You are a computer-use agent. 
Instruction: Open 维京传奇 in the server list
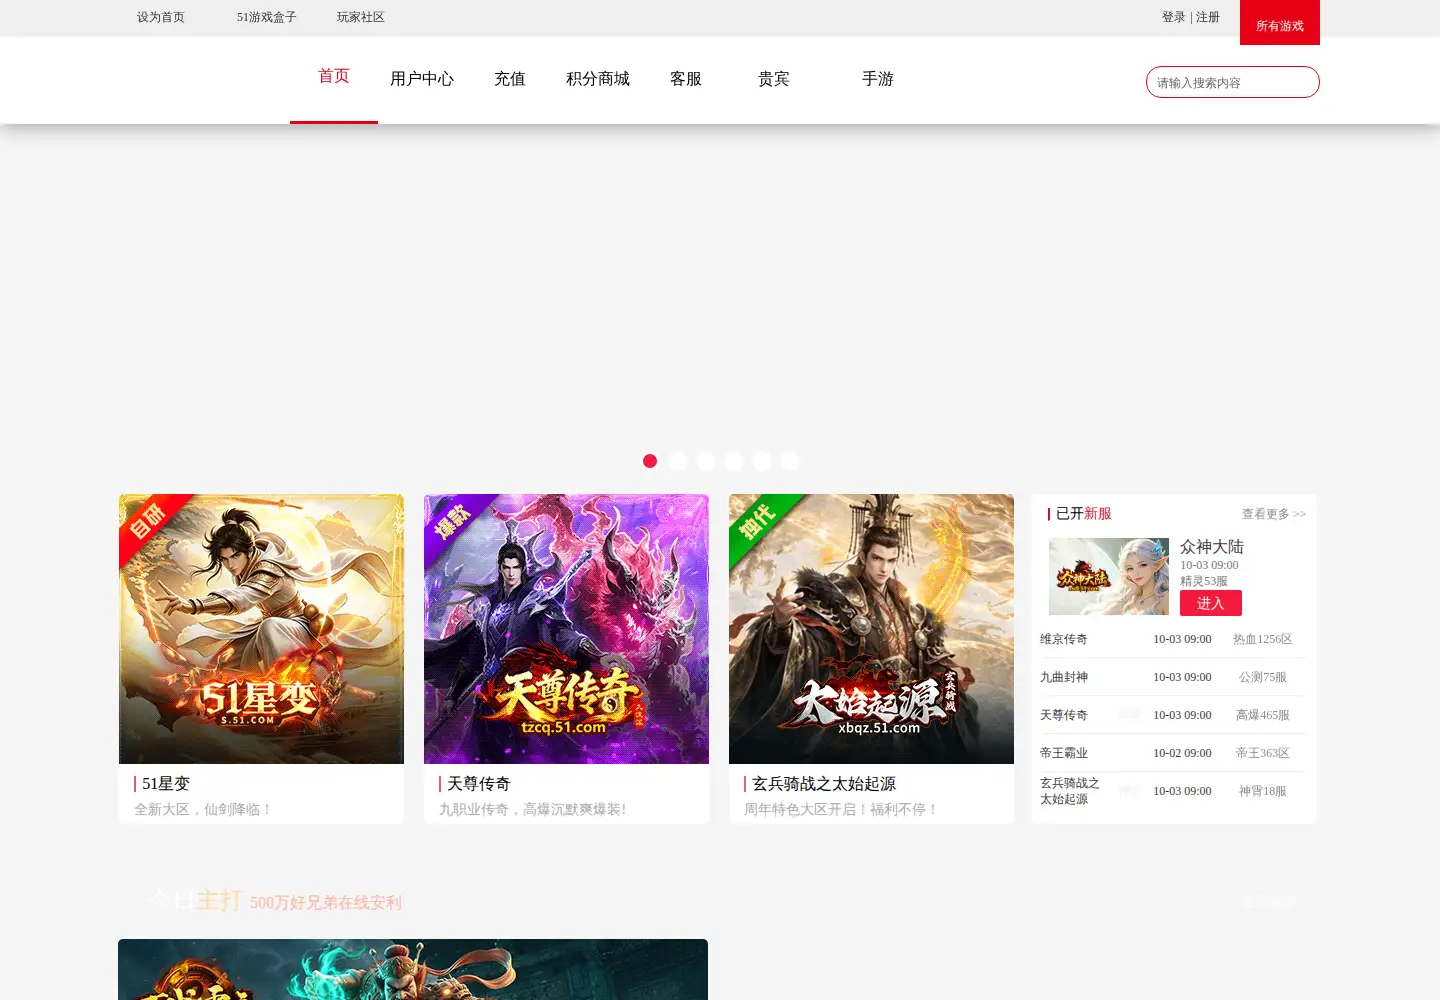tap(1064, 639)
